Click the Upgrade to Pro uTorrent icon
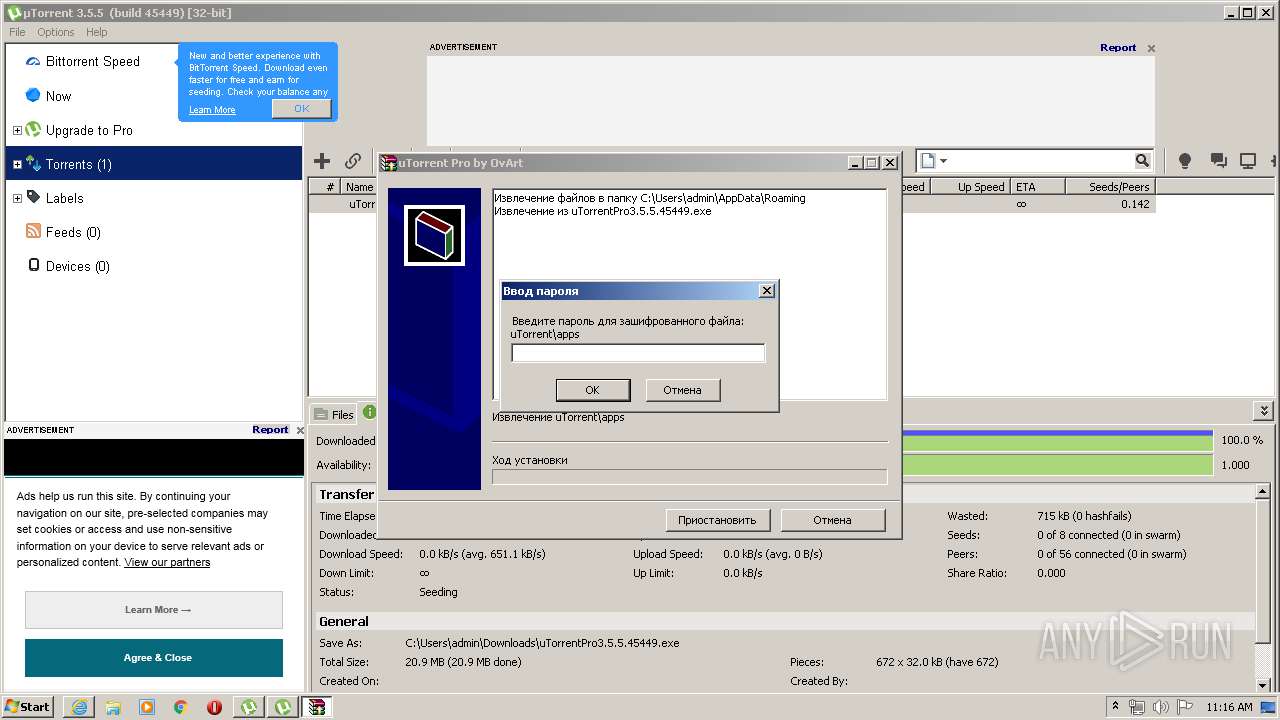The width and height of the screenshot is (1280, 720). tap(33, 130)
